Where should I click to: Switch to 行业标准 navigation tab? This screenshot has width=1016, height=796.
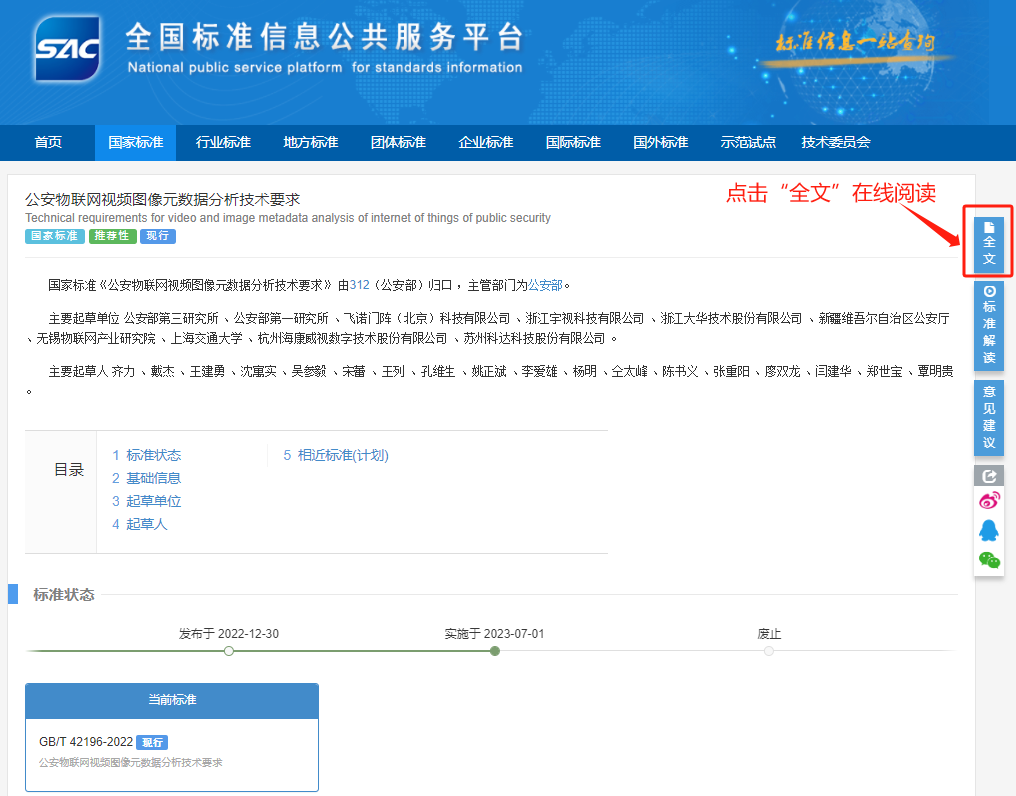[x=223, y=142]
